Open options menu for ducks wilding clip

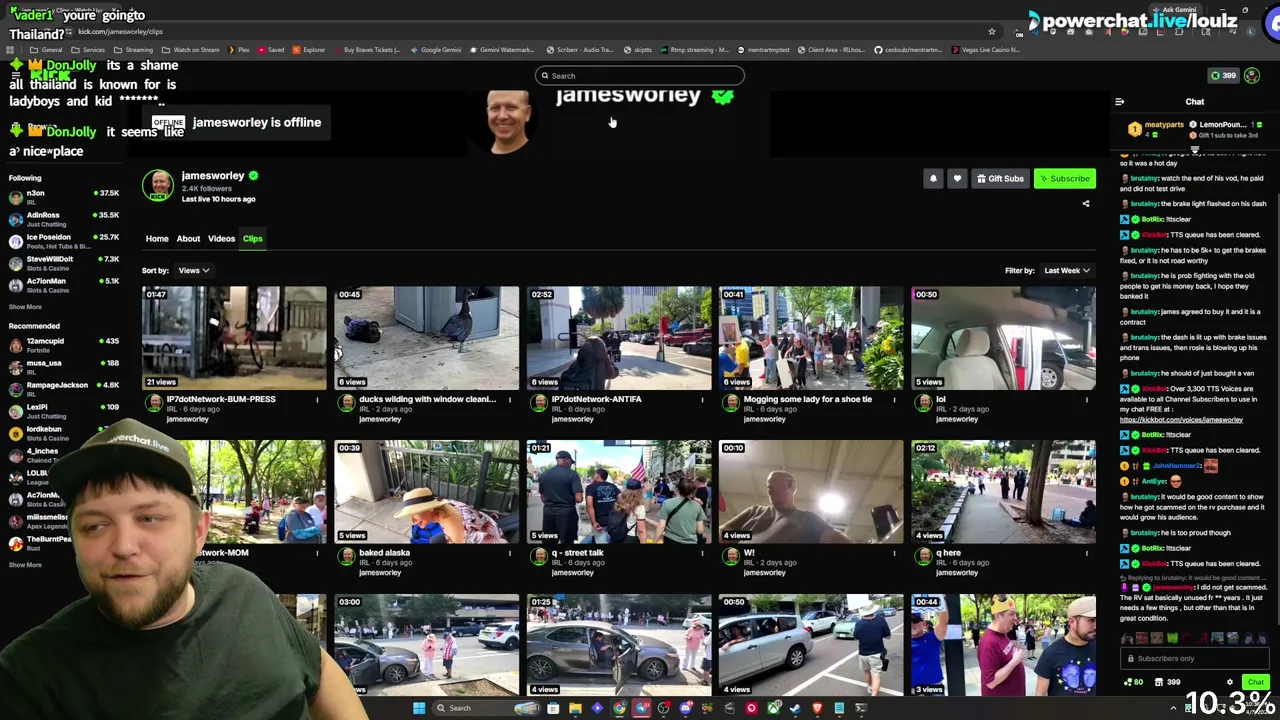pos(509,400)
